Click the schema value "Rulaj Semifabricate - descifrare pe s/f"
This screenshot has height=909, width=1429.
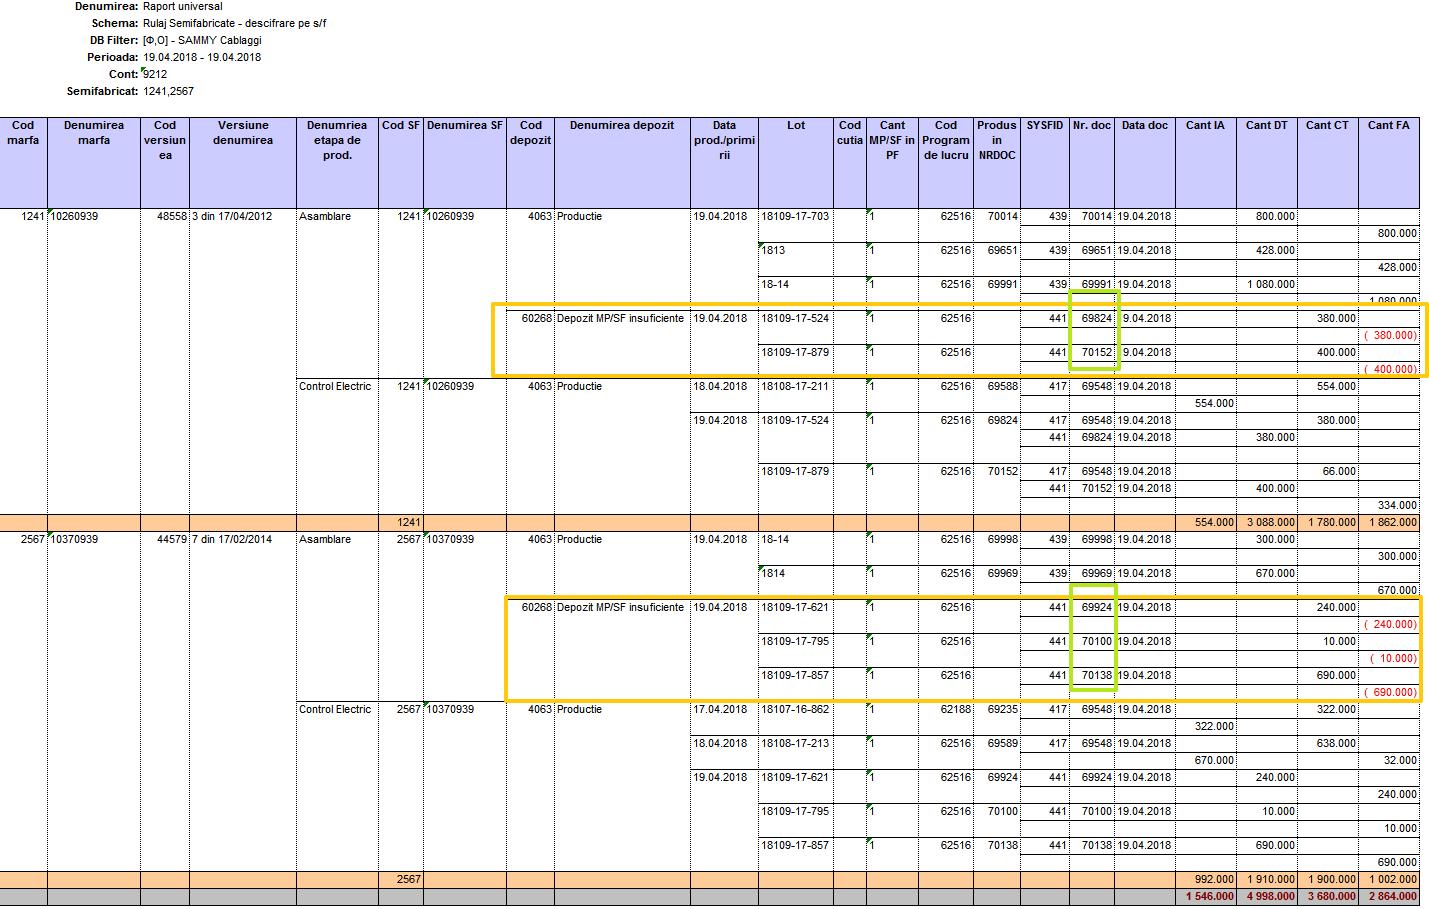pyautogui.click(x=235, y=23)
